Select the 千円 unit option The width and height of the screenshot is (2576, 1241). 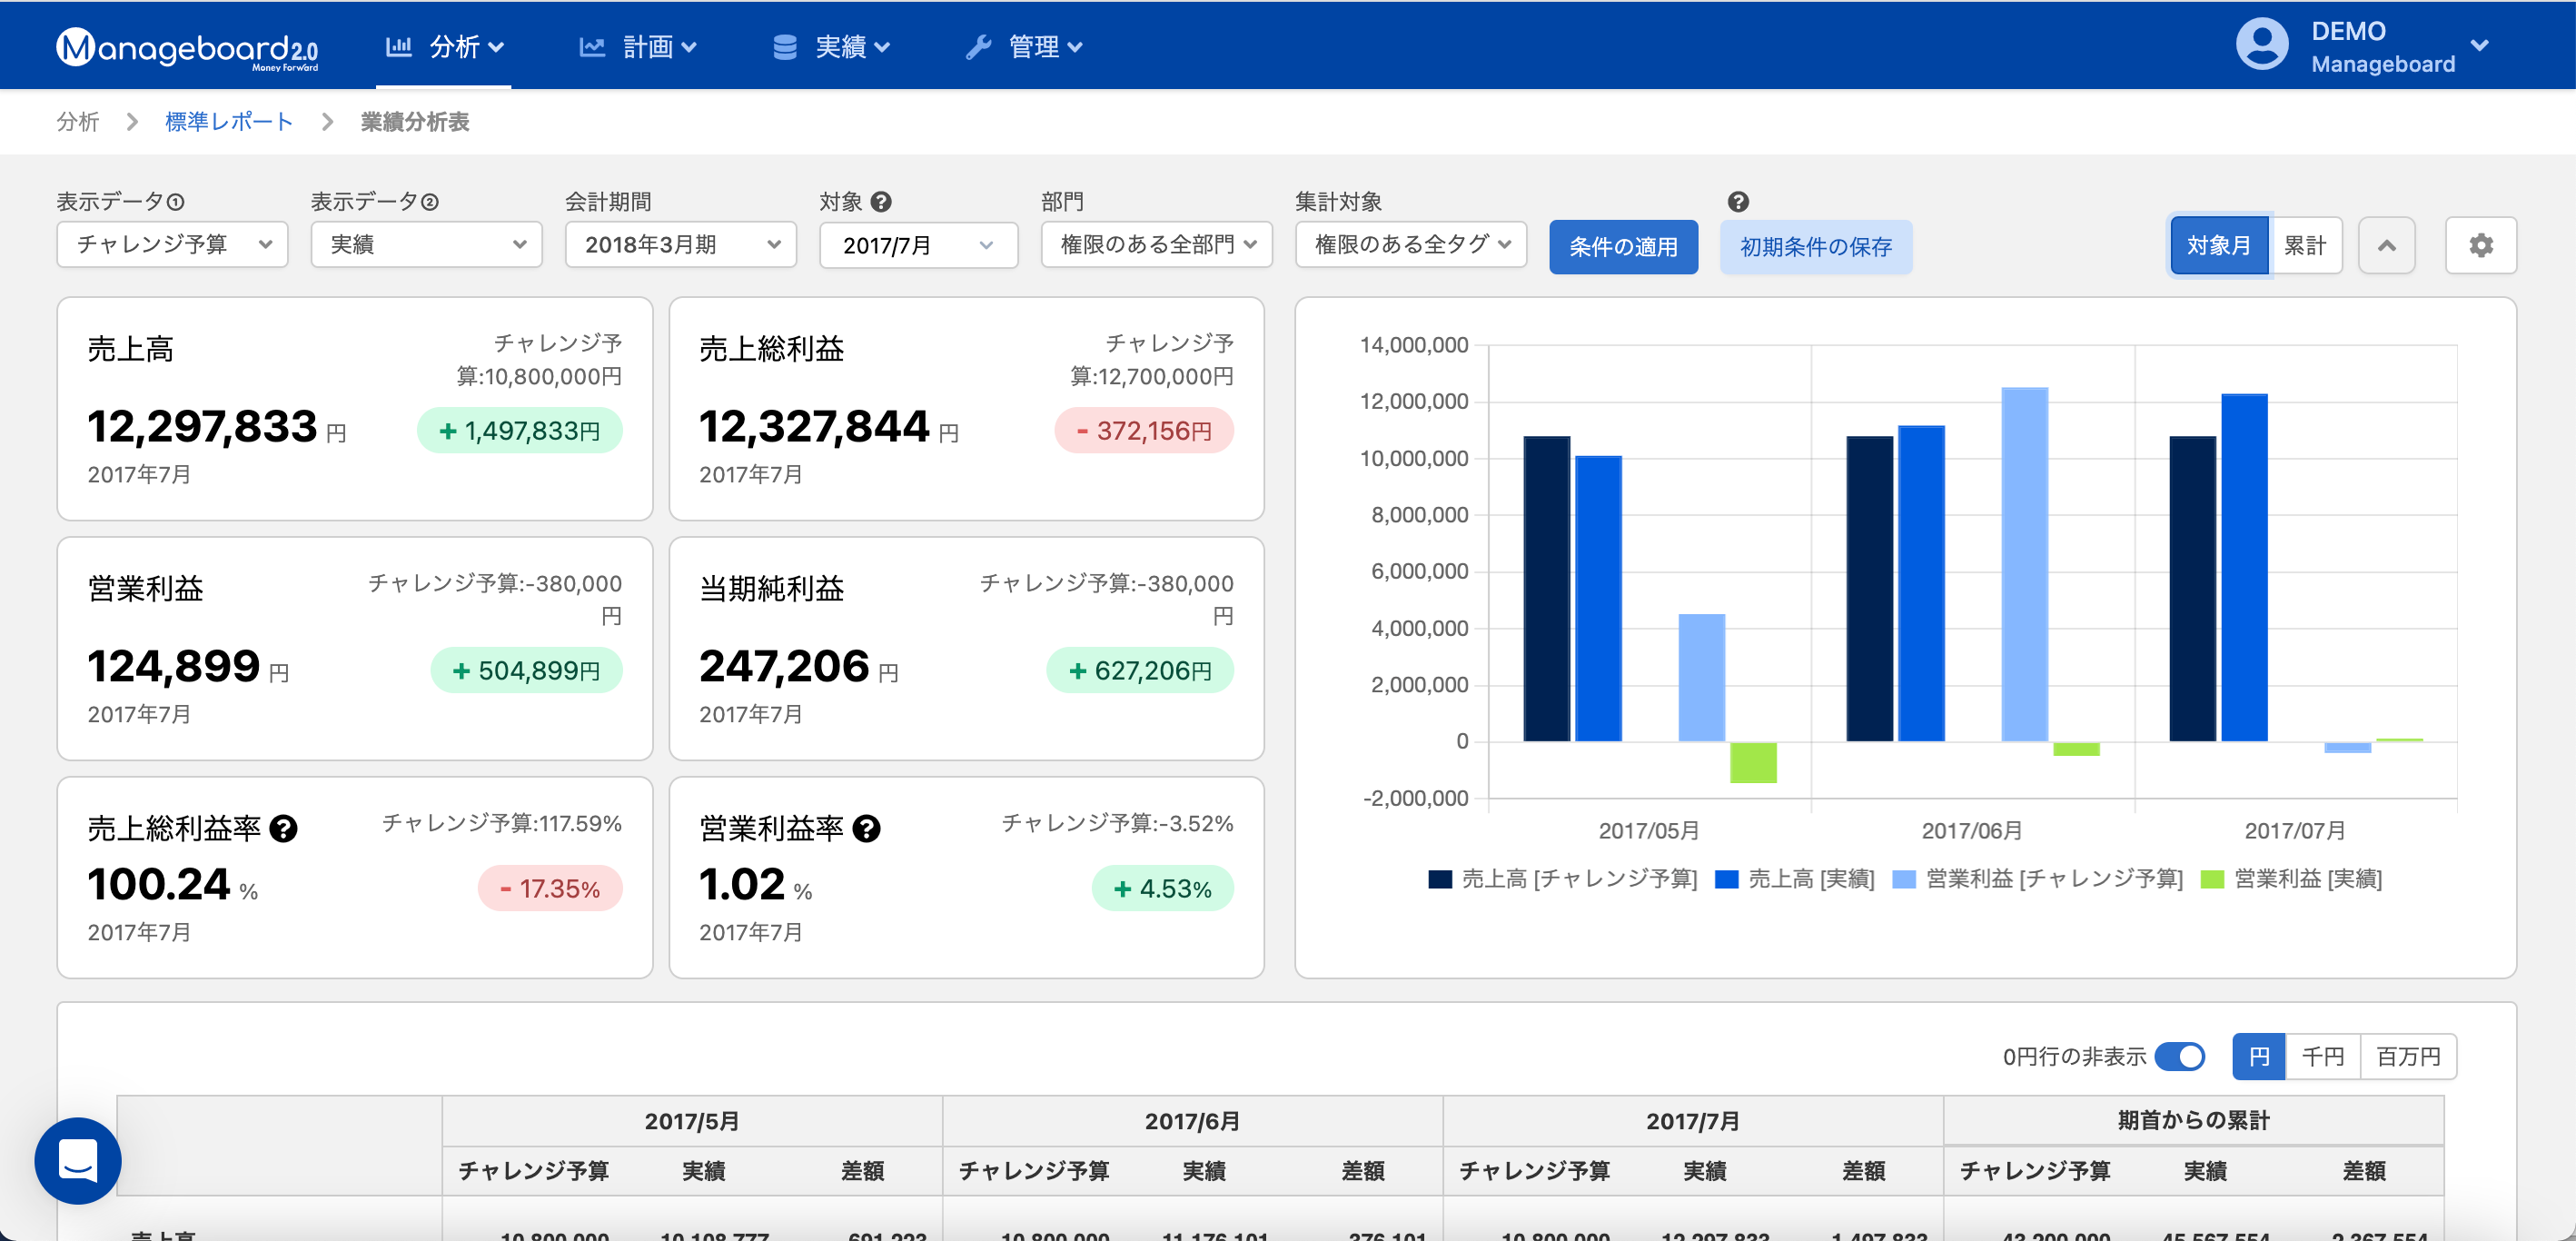point(2322,1056)
